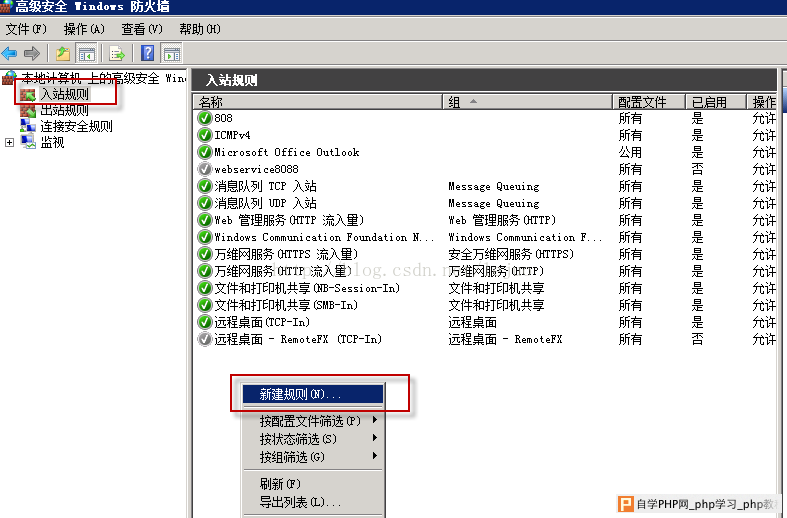Screen dimensions: 787x518
Task: Click the 名称 column header
Action: [x=318, y=102]
